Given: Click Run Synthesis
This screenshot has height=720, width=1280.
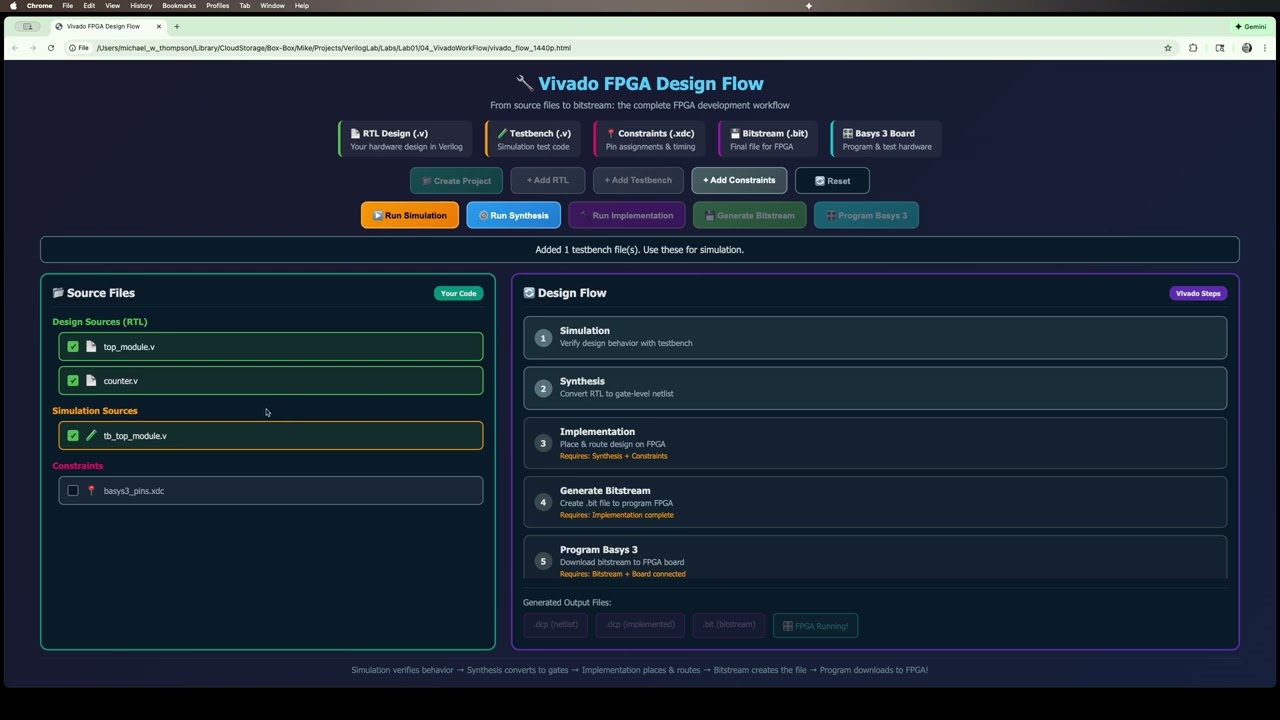Looking at the screenshot, I should pos(513,215).
